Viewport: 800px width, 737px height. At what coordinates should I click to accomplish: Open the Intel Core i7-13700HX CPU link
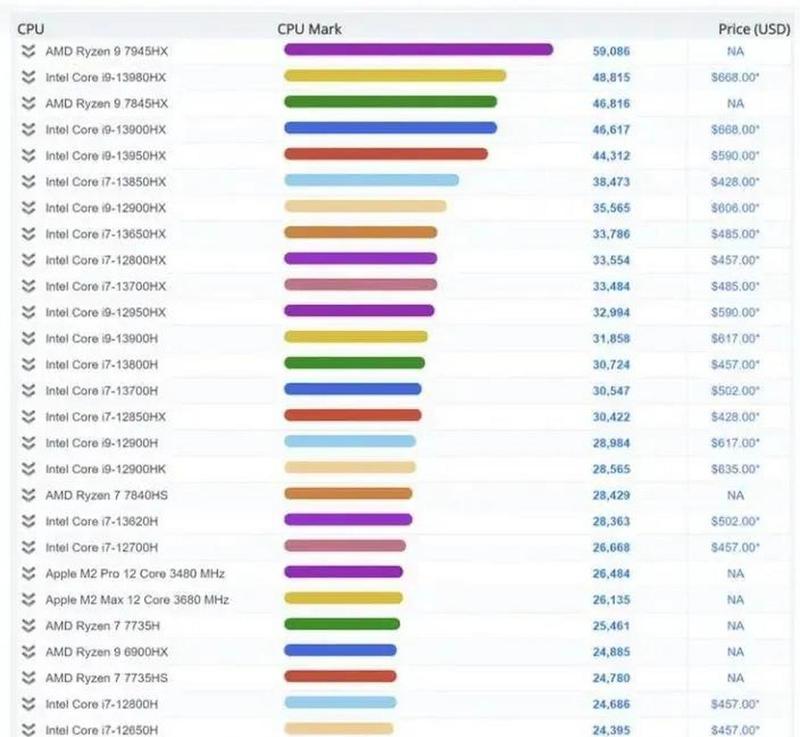[x=106, y=286]
